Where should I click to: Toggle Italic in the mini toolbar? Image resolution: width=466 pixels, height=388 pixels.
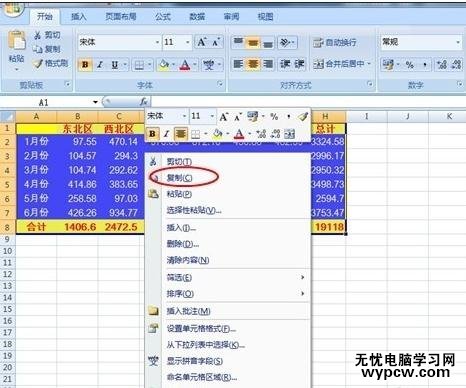tap(166, 134)
